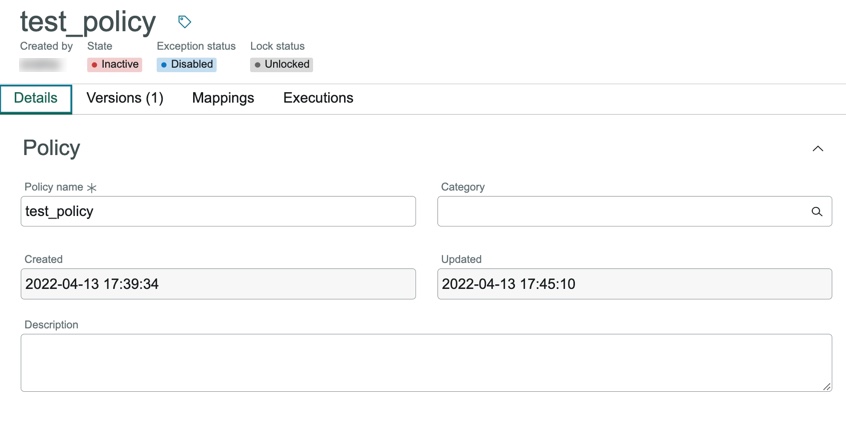Click the Description resize handle

827,386
